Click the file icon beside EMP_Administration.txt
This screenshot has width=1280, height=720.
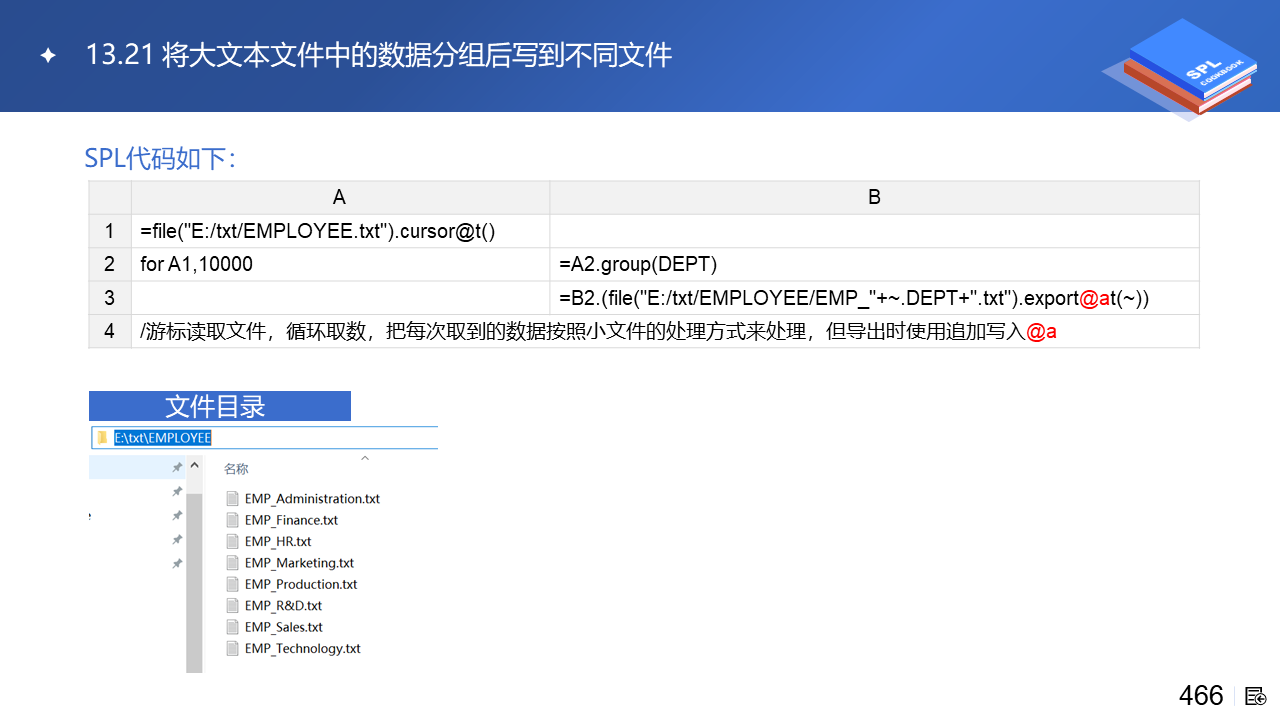[x=233, y=498]
